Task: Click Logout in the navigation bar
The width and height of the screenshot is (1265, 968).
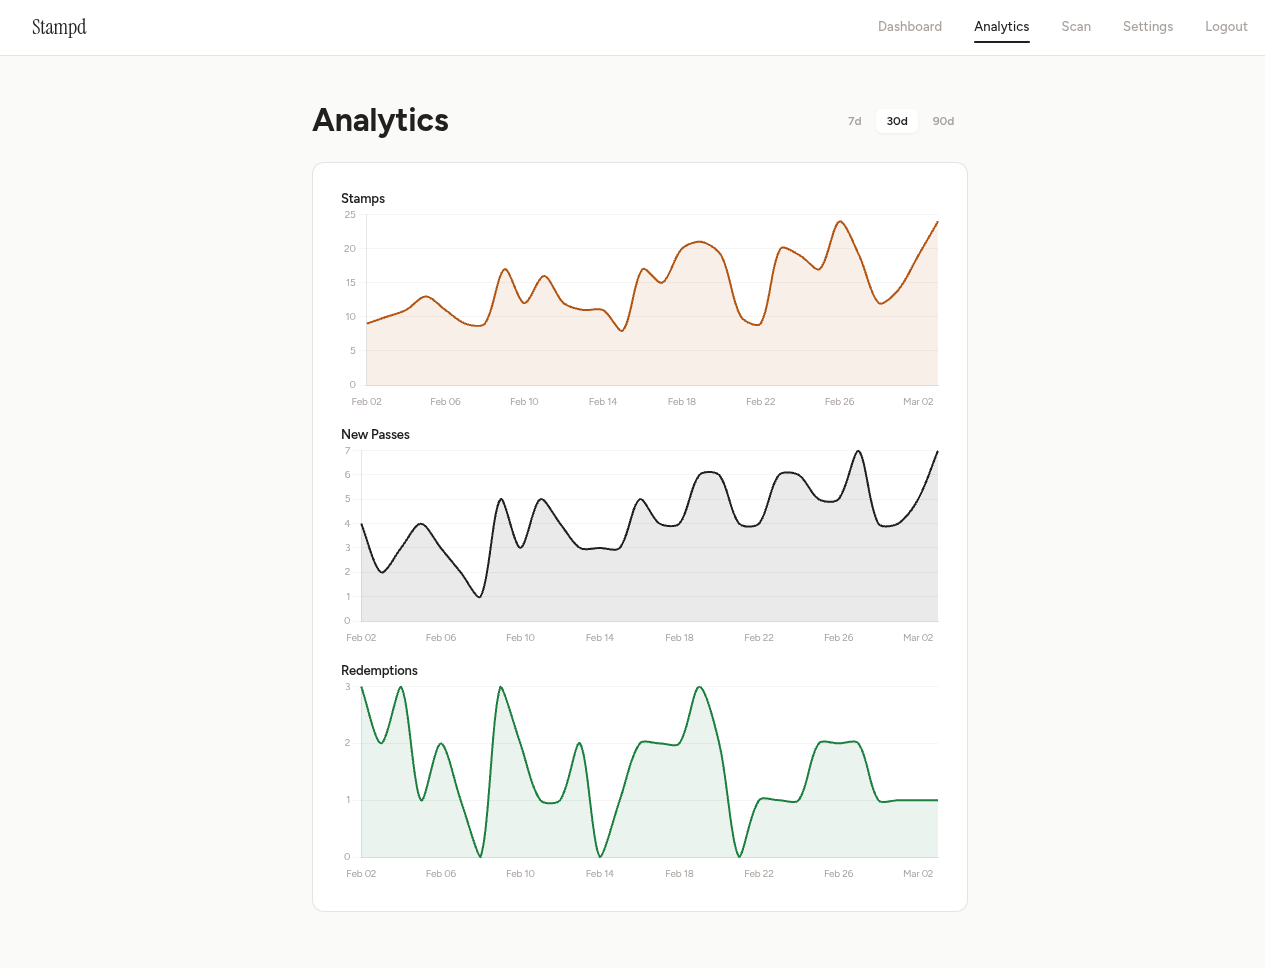Action: pos(1226,27)
